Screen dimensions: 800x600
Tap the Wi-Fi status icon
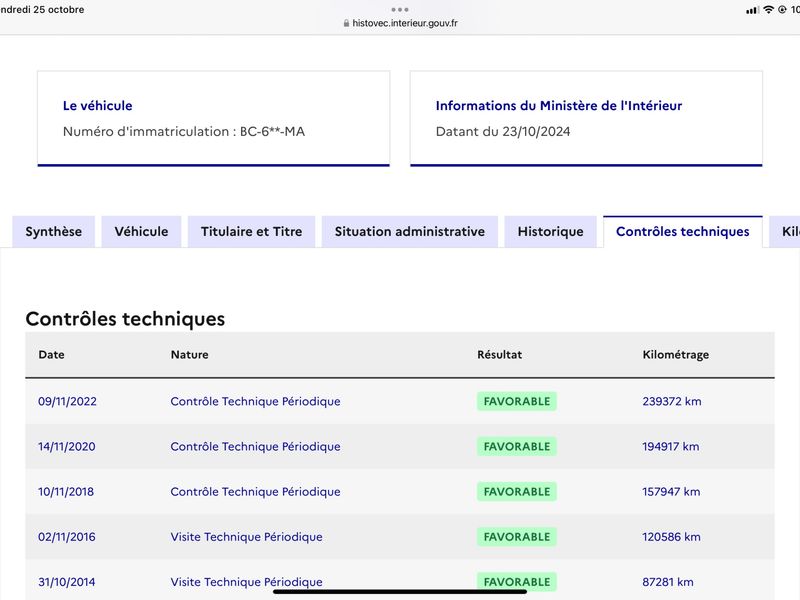[768, 10]
